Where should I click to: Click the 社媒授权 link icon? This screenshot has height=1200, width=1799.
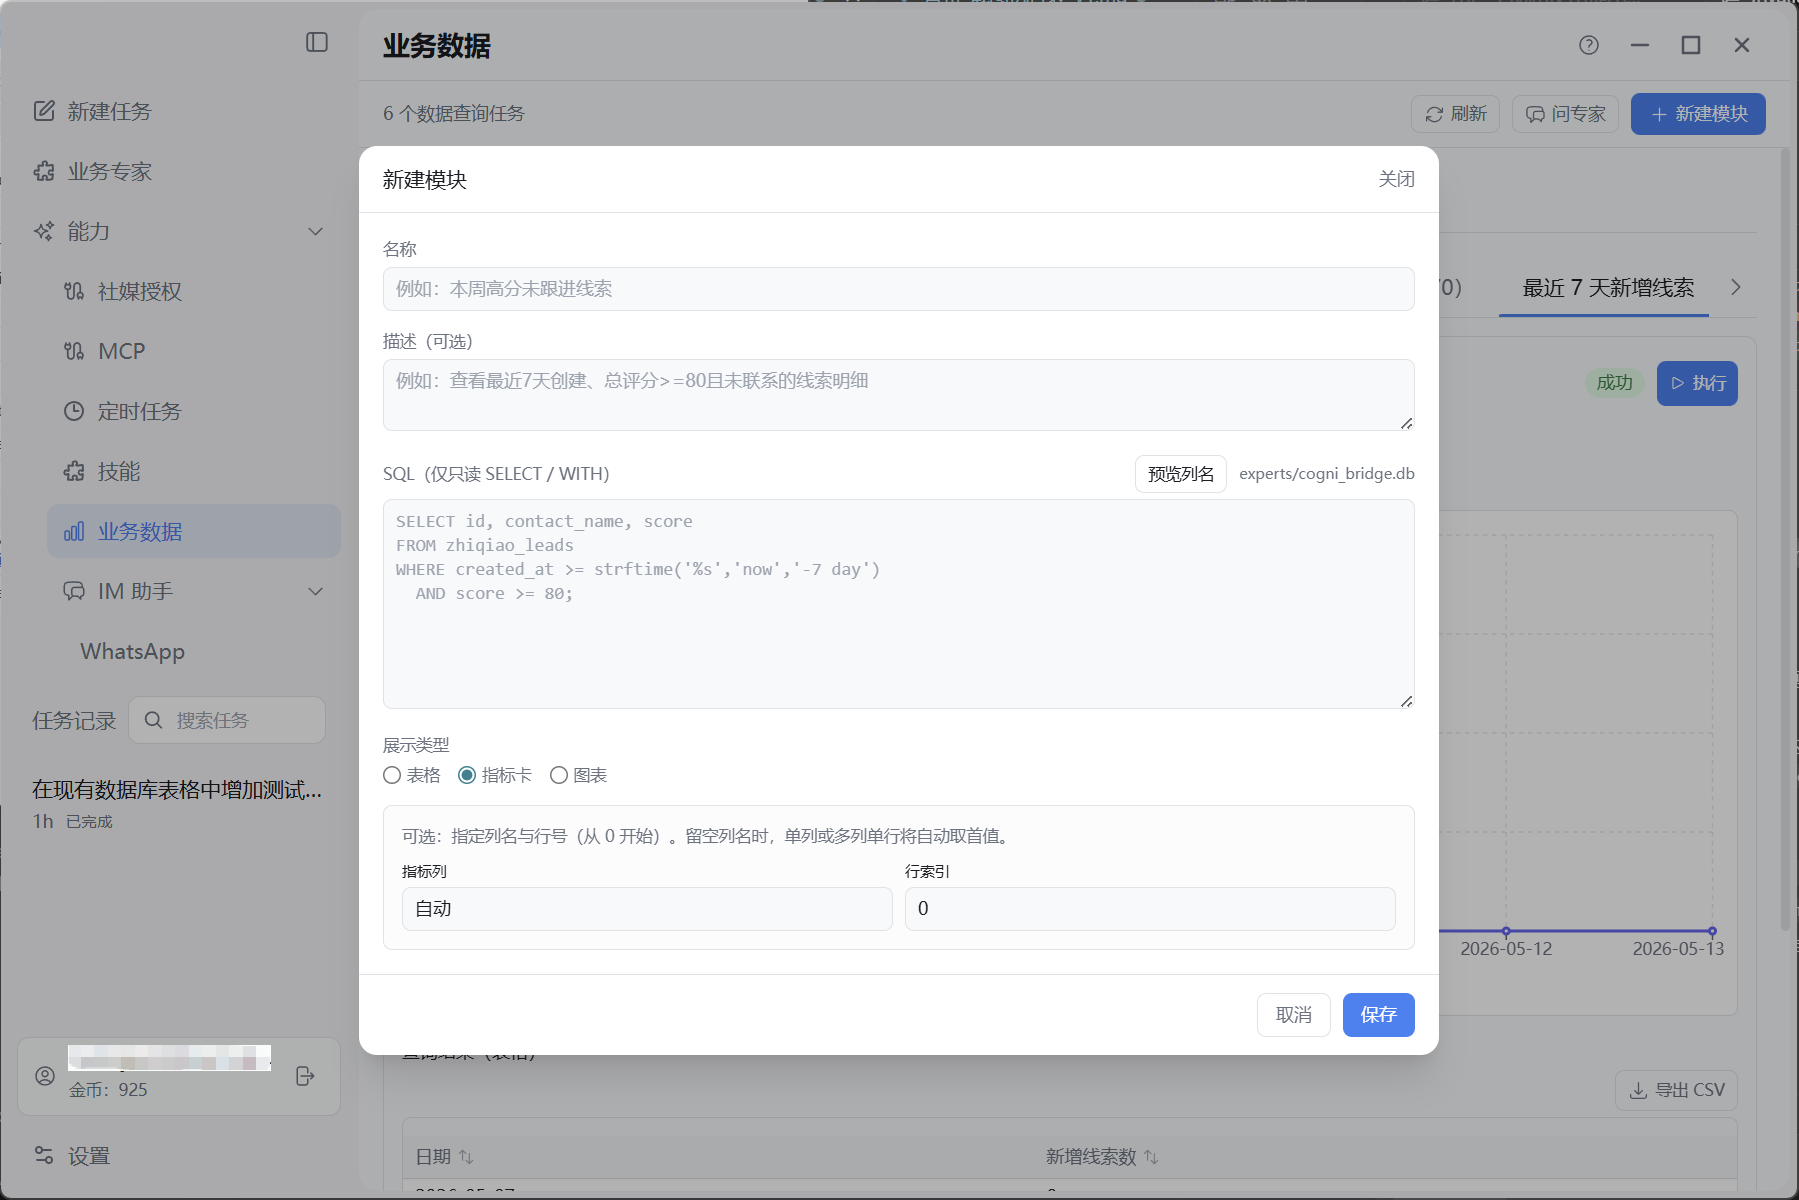[x=74, y=291]
